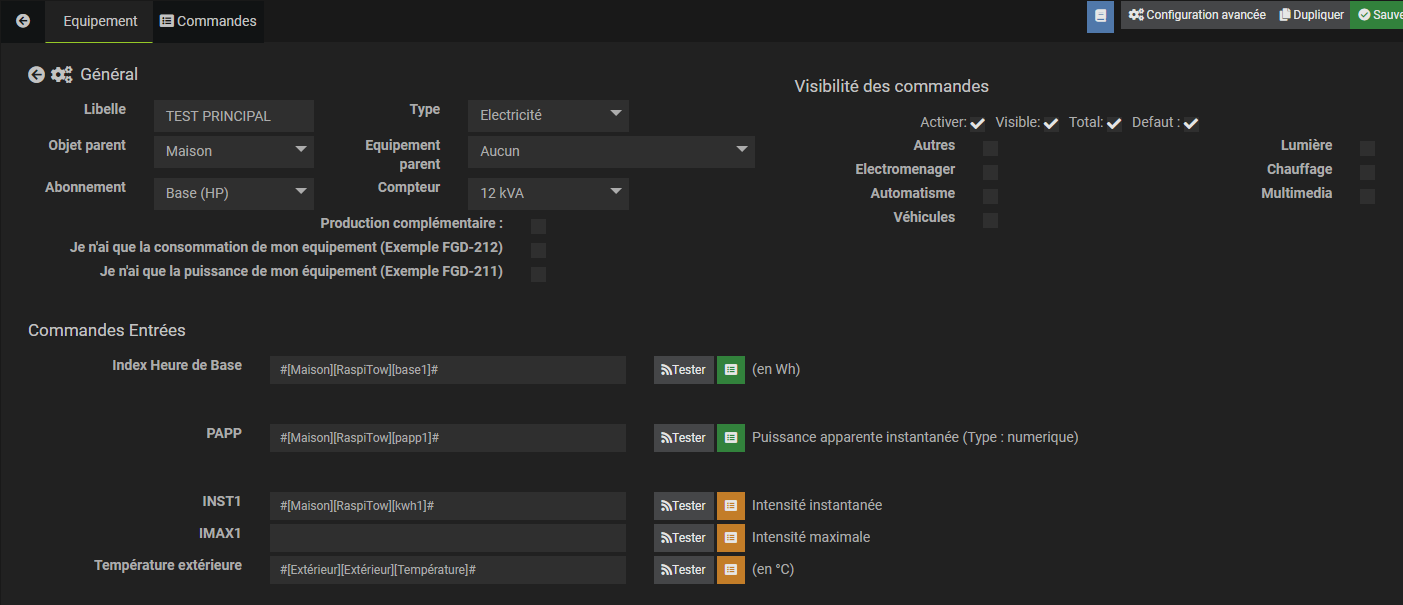Screen dimensions: 1403x605
Task: Open green command picker for PAPP
Action: tap(731, 438)
